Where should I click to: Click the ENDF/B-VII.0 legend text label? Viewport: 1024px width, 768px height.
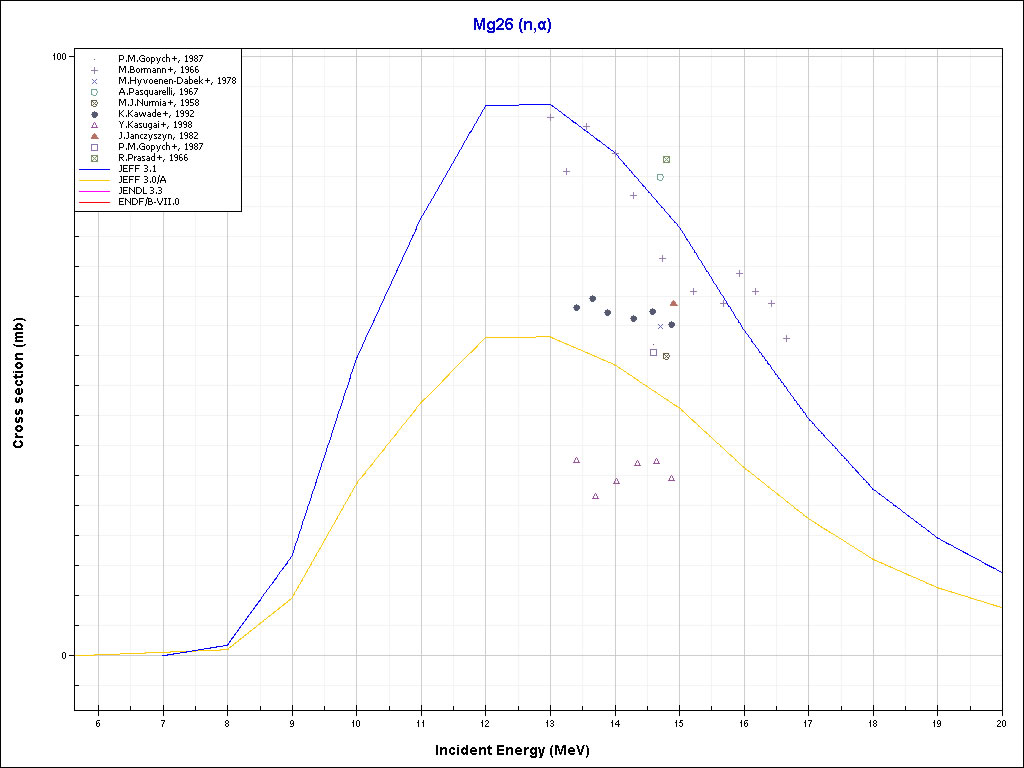[149, 202]
